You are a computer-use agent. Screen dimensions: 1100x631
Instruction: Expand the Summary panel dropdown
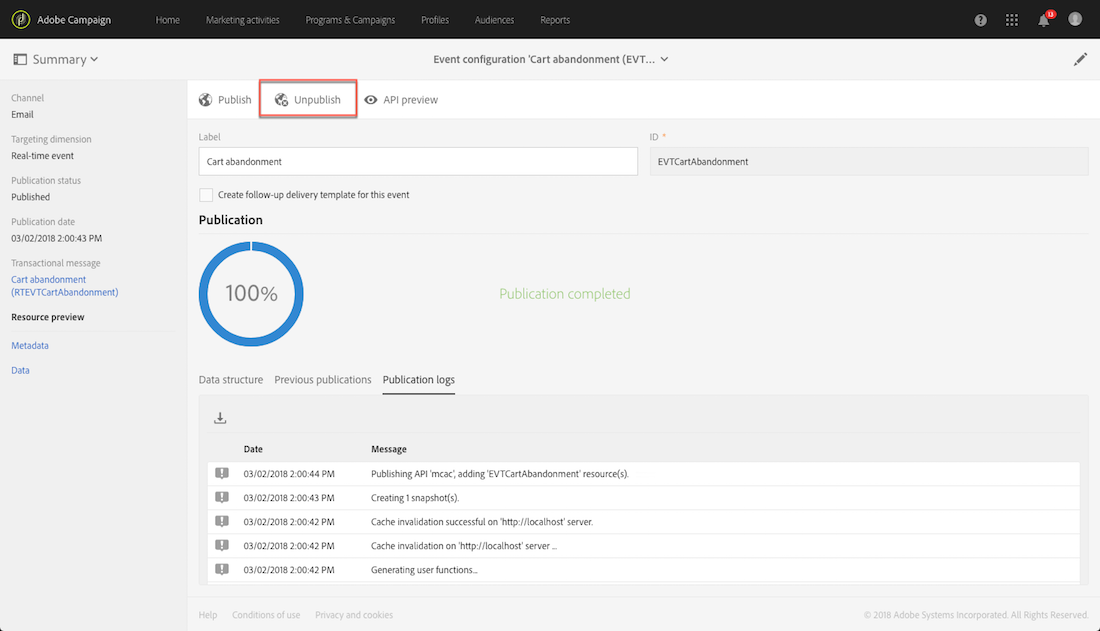click(56, 59)
